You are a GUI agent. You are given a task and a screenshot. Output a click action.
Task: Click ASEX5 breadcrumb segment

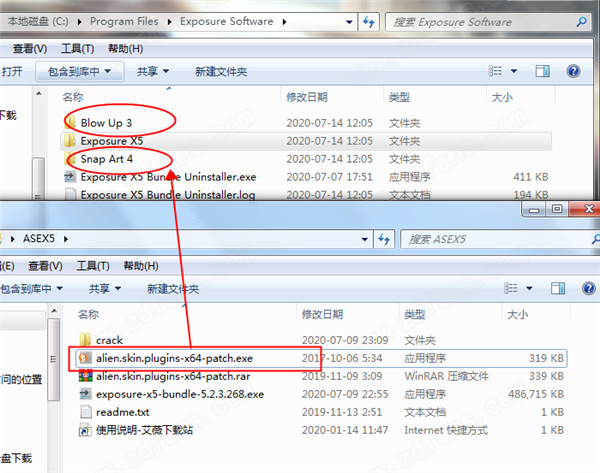[39, 238]
